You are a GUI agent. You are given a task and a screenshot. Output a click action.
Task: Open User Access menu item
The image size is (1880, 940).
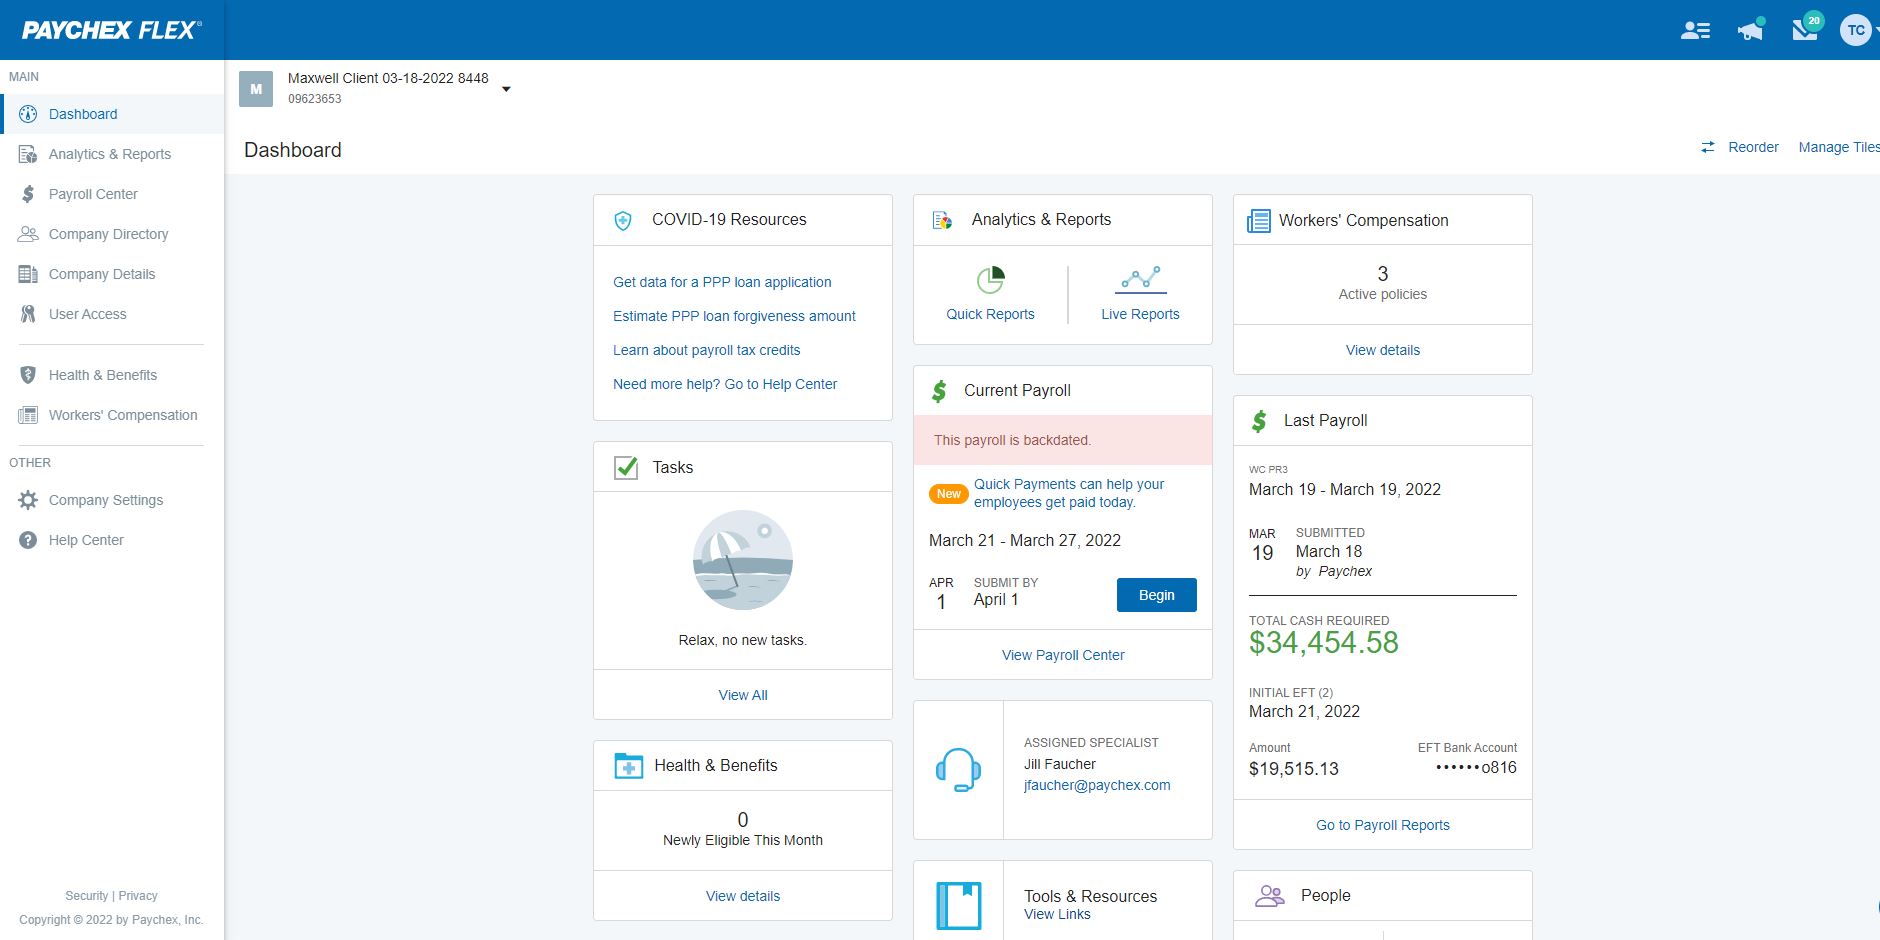[x=88, y=314]
